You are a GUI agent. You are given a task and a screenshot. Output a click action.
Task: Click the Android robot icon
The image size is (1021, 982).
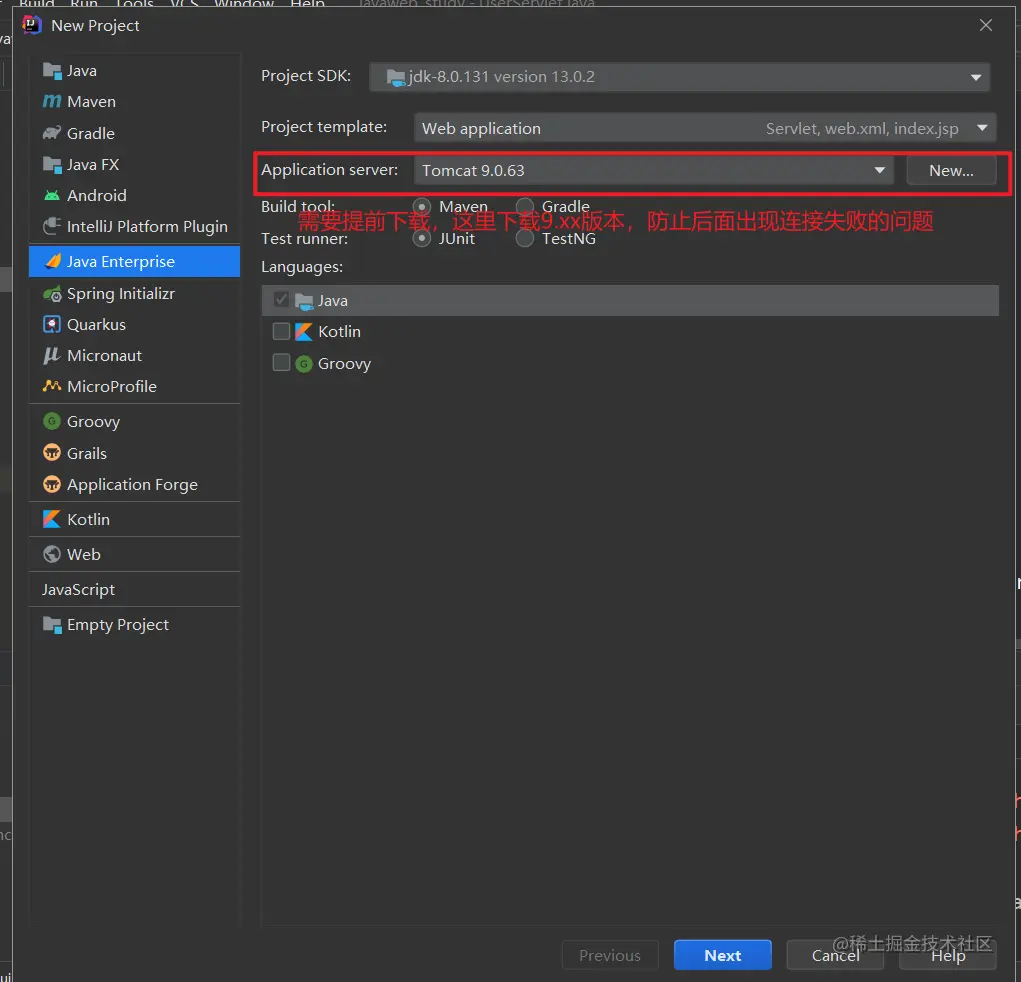tap(51, 195)
